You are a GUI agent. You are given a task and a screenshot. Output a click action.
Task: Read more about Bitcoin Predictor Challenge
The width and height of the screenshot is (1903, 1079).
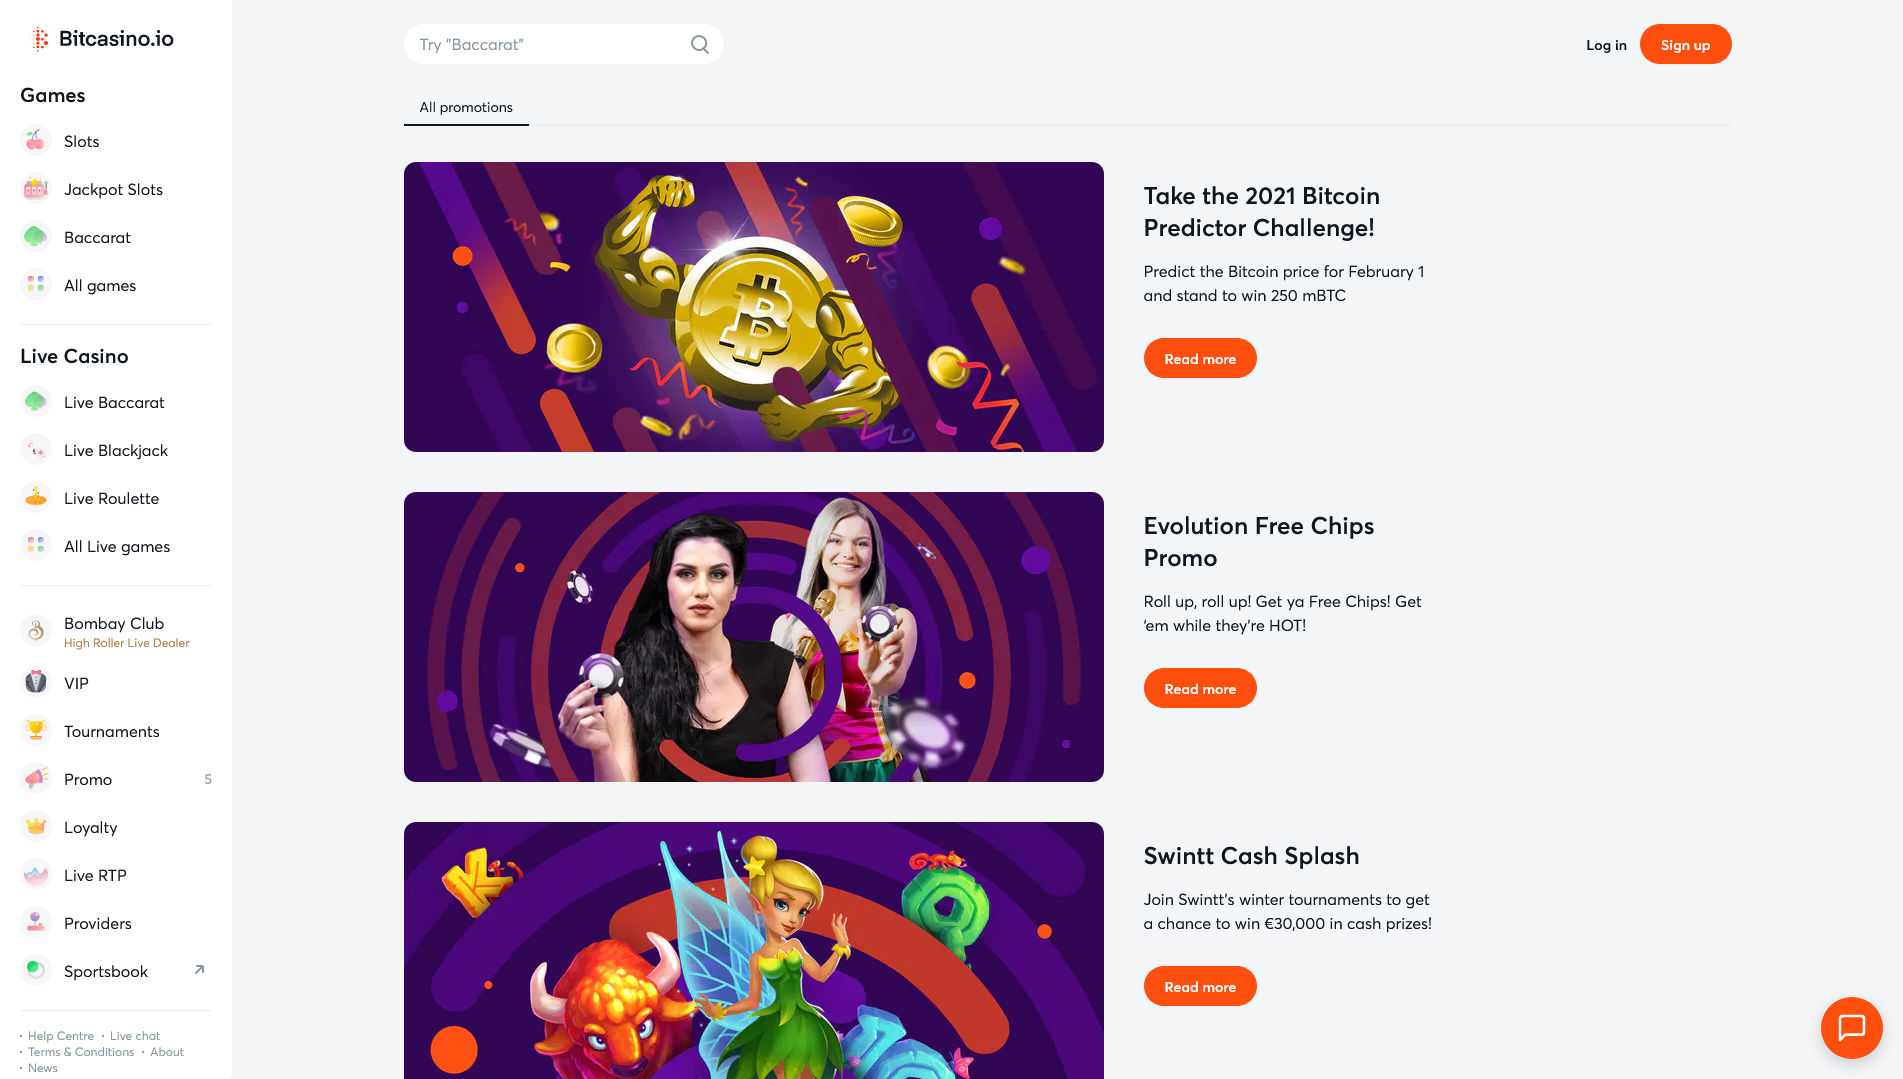1200,358
